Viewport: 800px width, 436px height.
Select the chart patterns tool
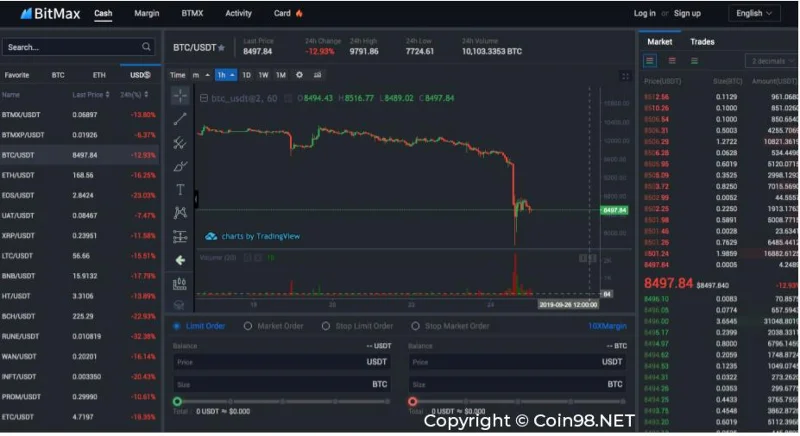[x=180, y=213]
